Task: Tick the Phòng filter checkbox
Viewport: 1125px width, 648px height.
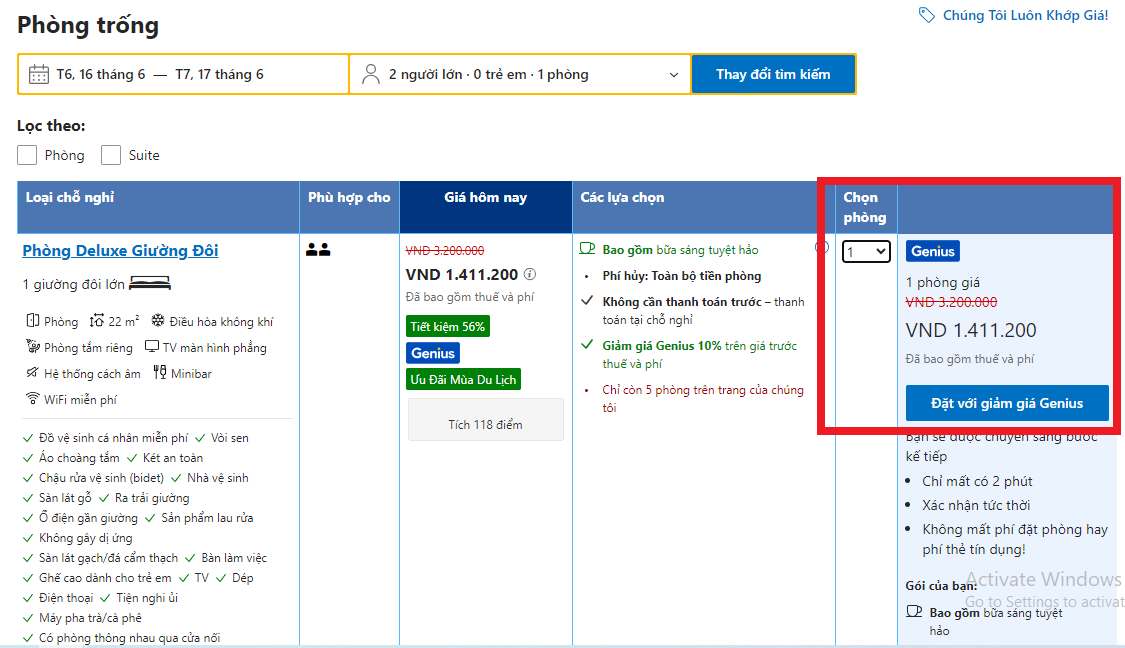Action: (27, 155)
